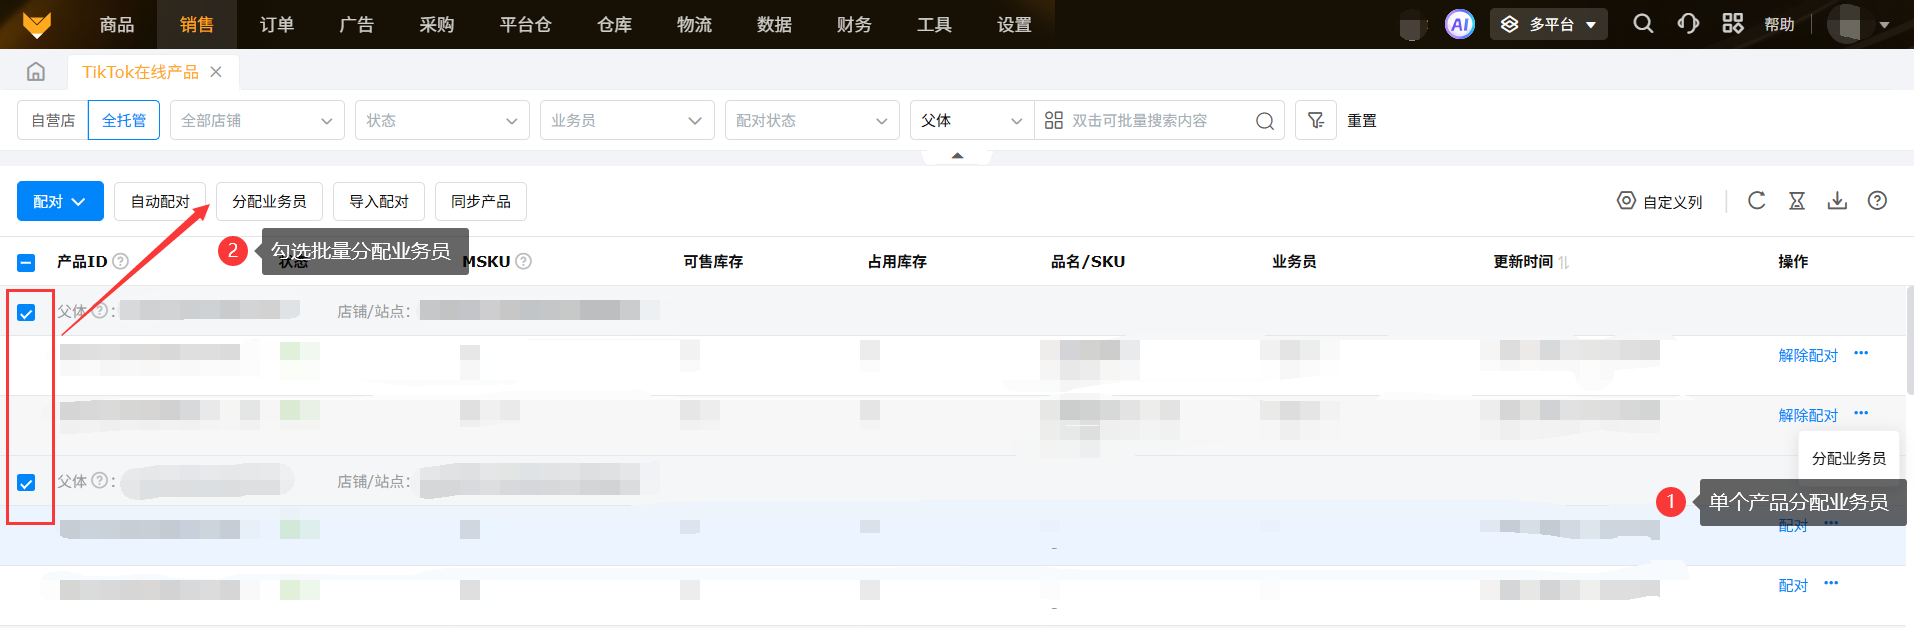Choose 分配业务员 in the popup menu
The width and height of the screenshot is (1914, 628).
pos(1849,458)
